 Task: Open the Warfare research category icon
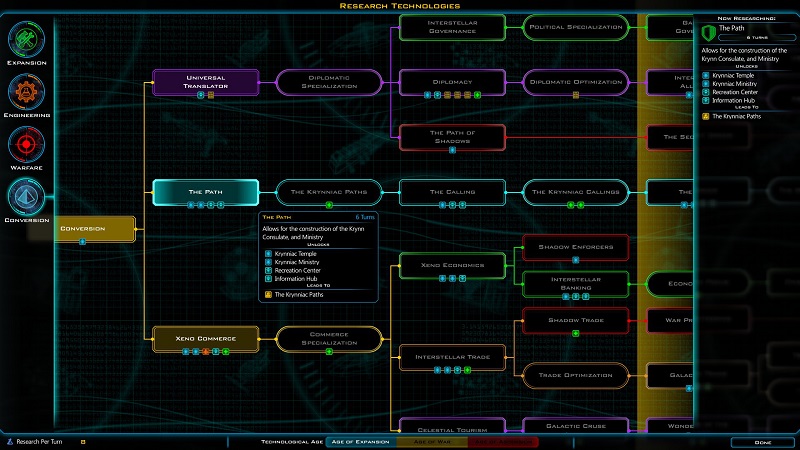[x=26, y=145]
